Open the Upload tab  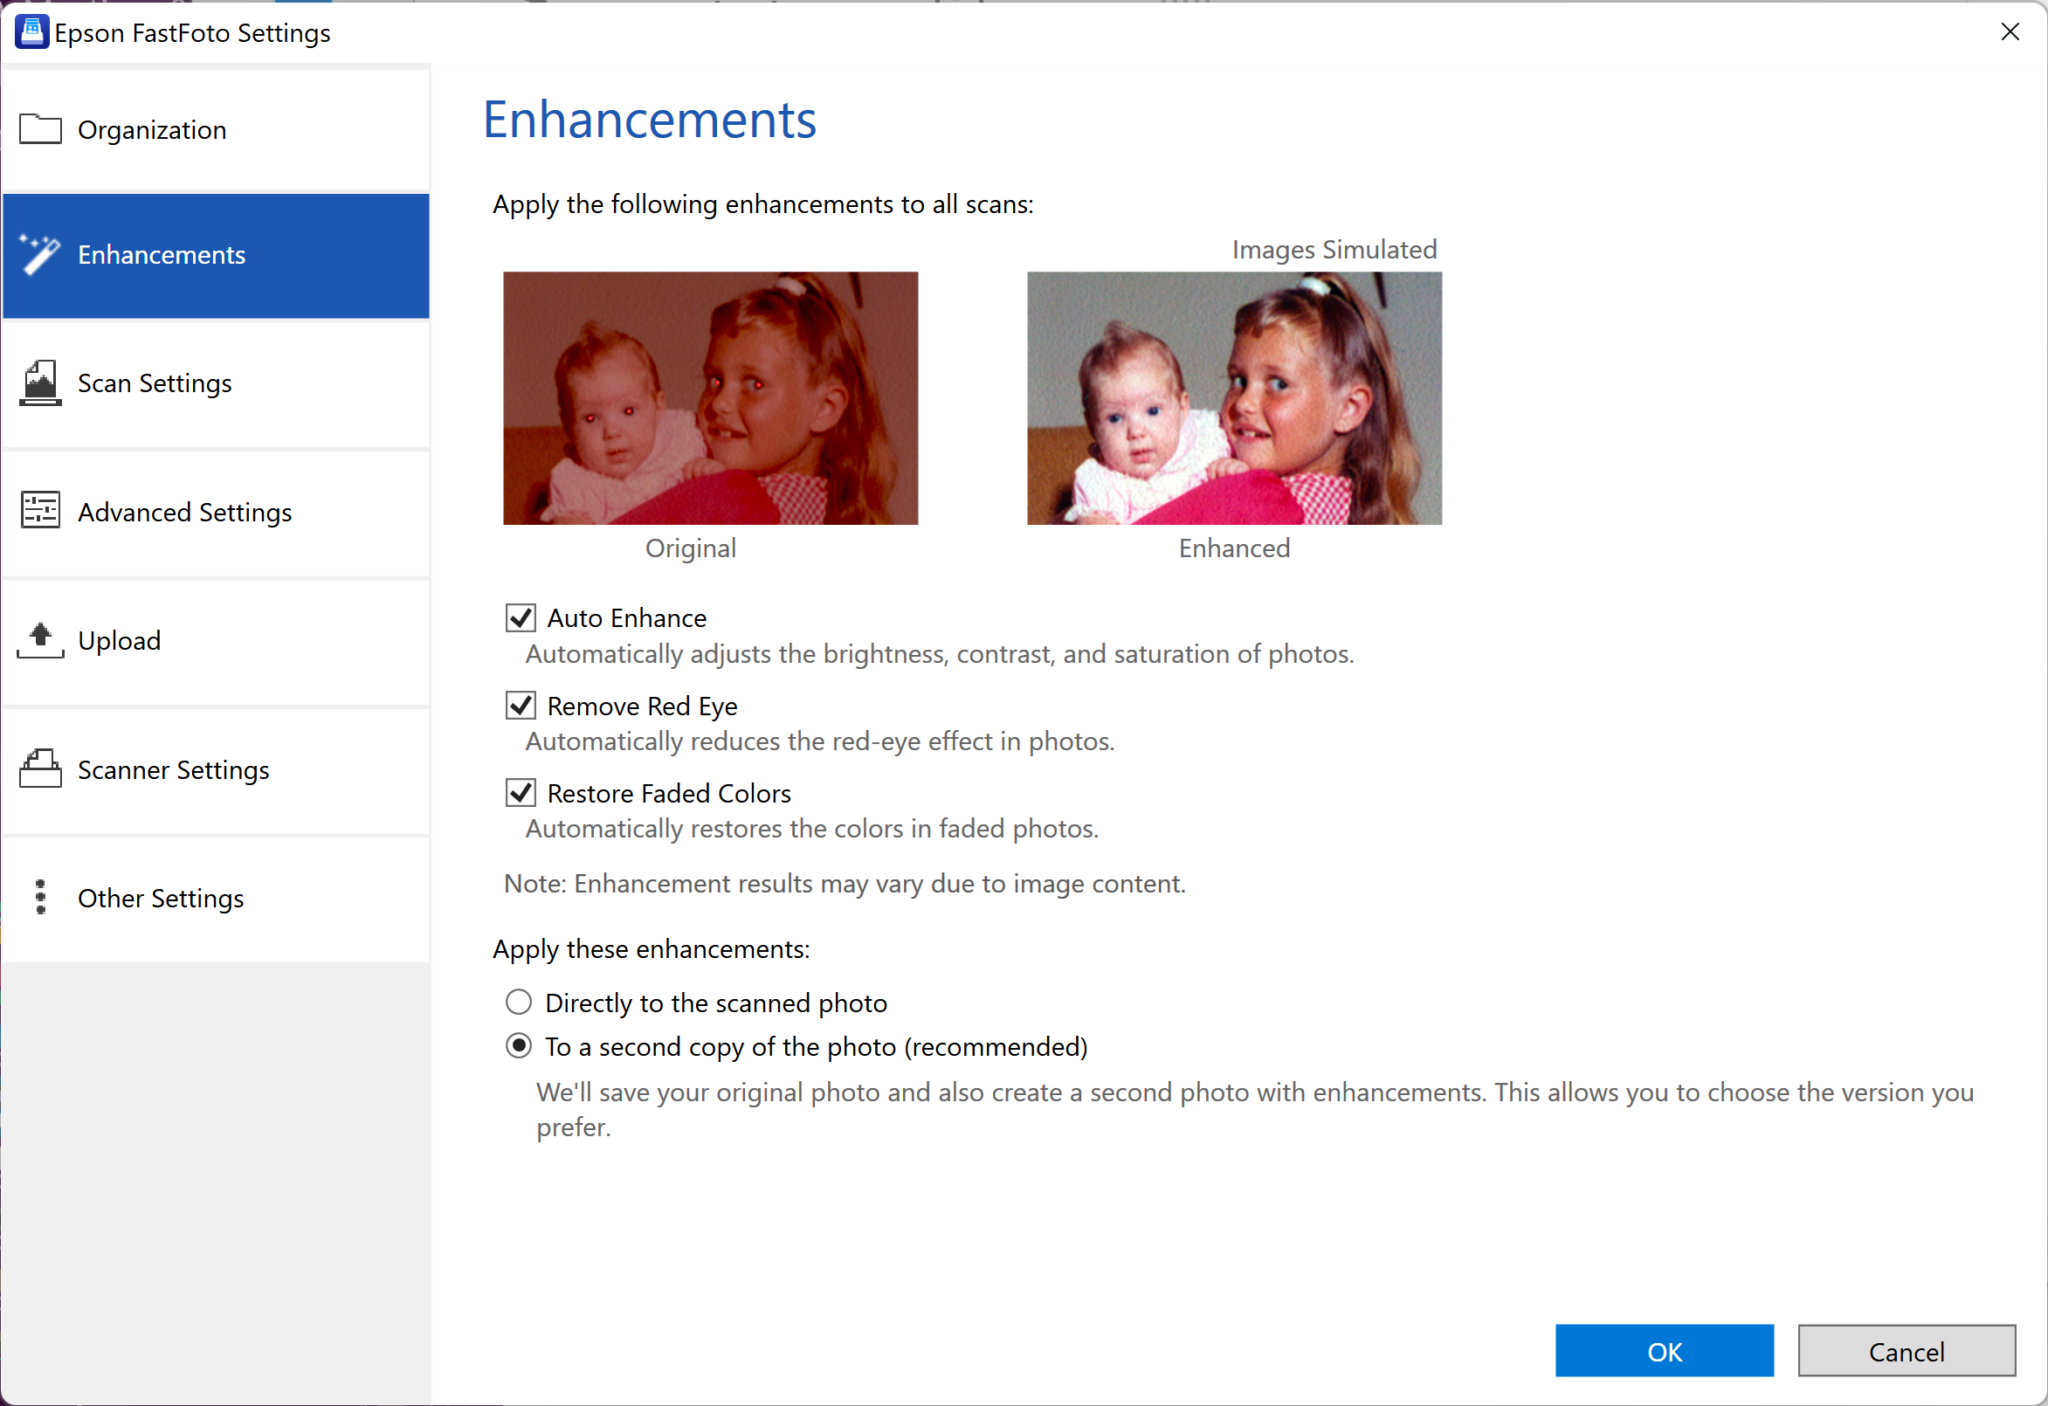[x=216, y=640]
